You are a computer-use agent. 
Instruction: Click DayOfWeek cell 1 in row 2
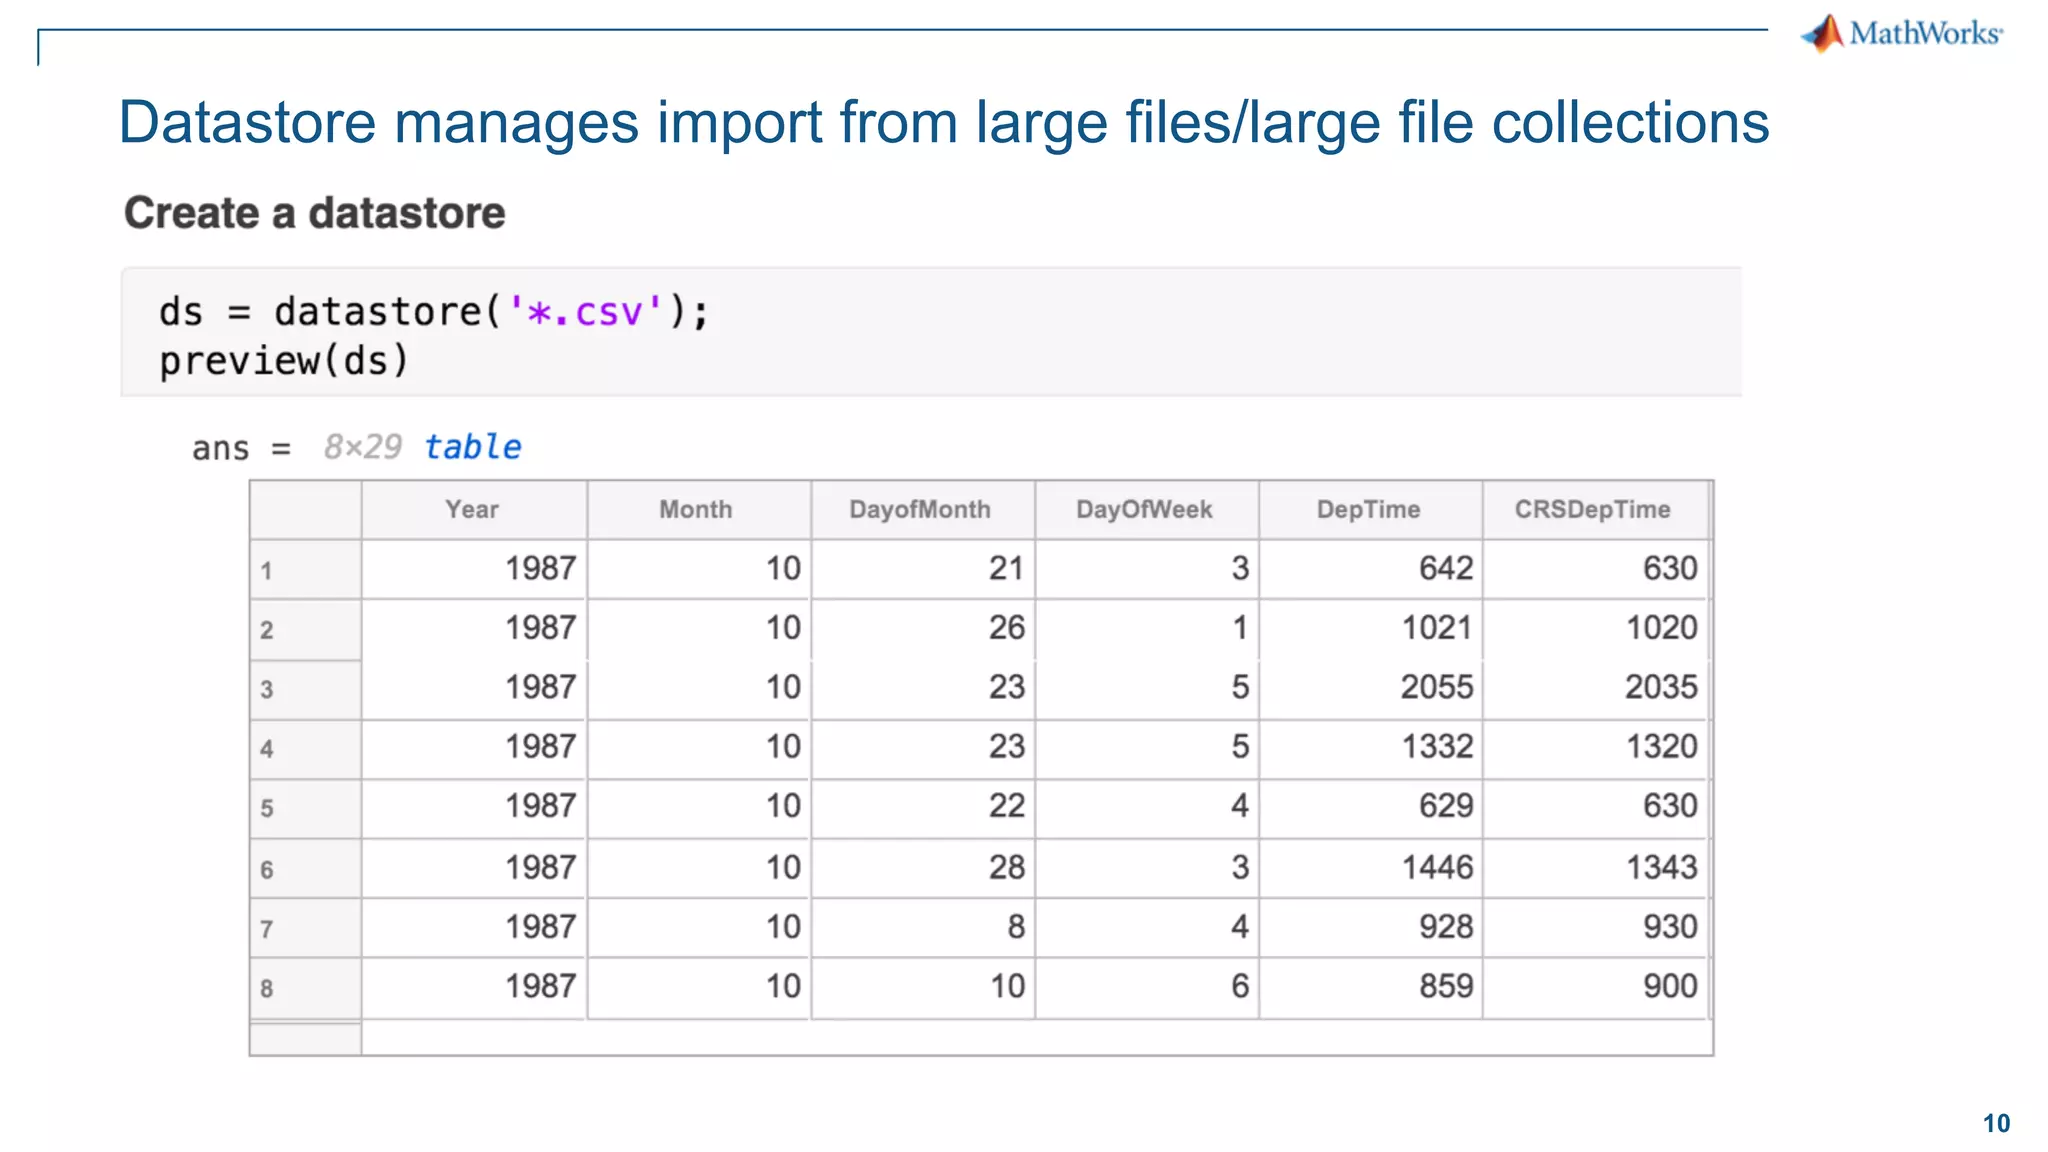click(1146, 628)
